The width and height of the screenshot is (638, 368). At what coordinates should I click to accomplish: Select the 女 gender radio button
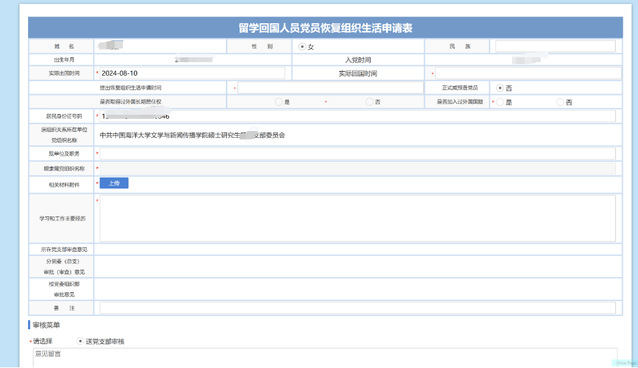click(302, 47)
